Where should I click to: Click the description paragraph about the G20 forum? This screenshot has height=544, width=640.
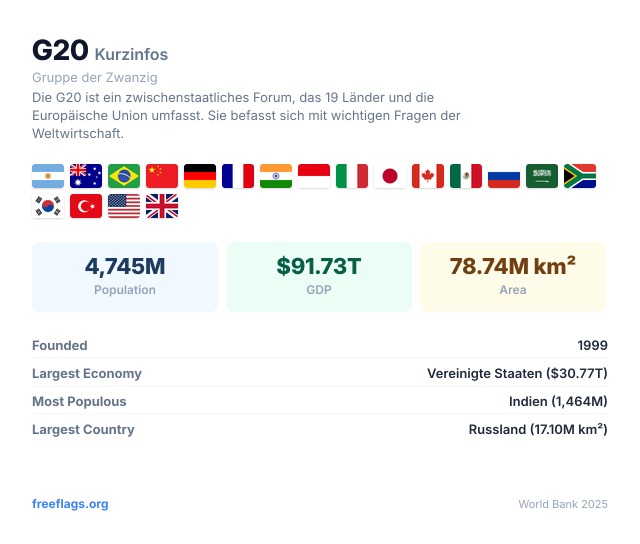(246, 115)
